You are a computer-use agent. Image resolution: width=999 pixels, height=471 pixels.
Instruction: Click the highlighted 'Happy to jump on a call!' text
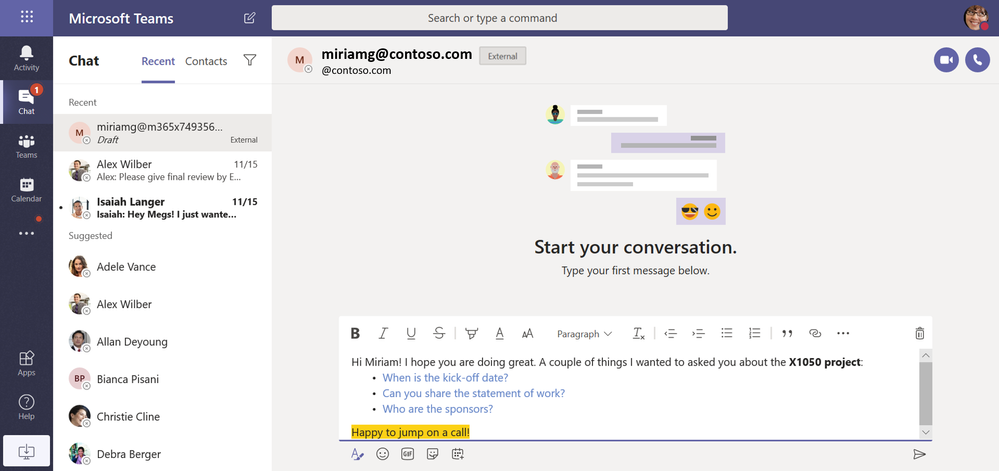(411, 433)
